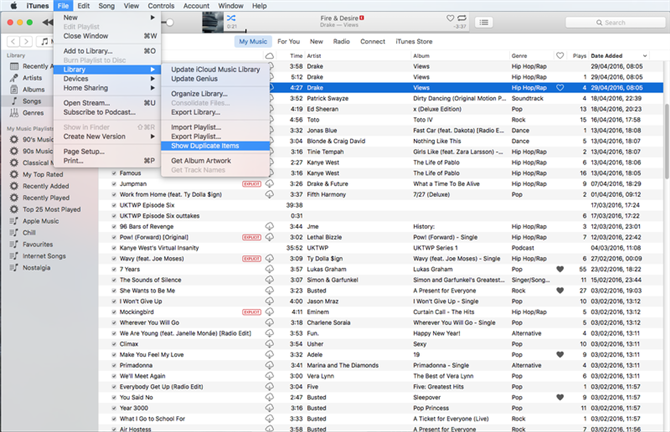Viewport: 670px width, 432px height.
Task: Click the heart for Make You Feel My Love
Action: pos(560,355)
